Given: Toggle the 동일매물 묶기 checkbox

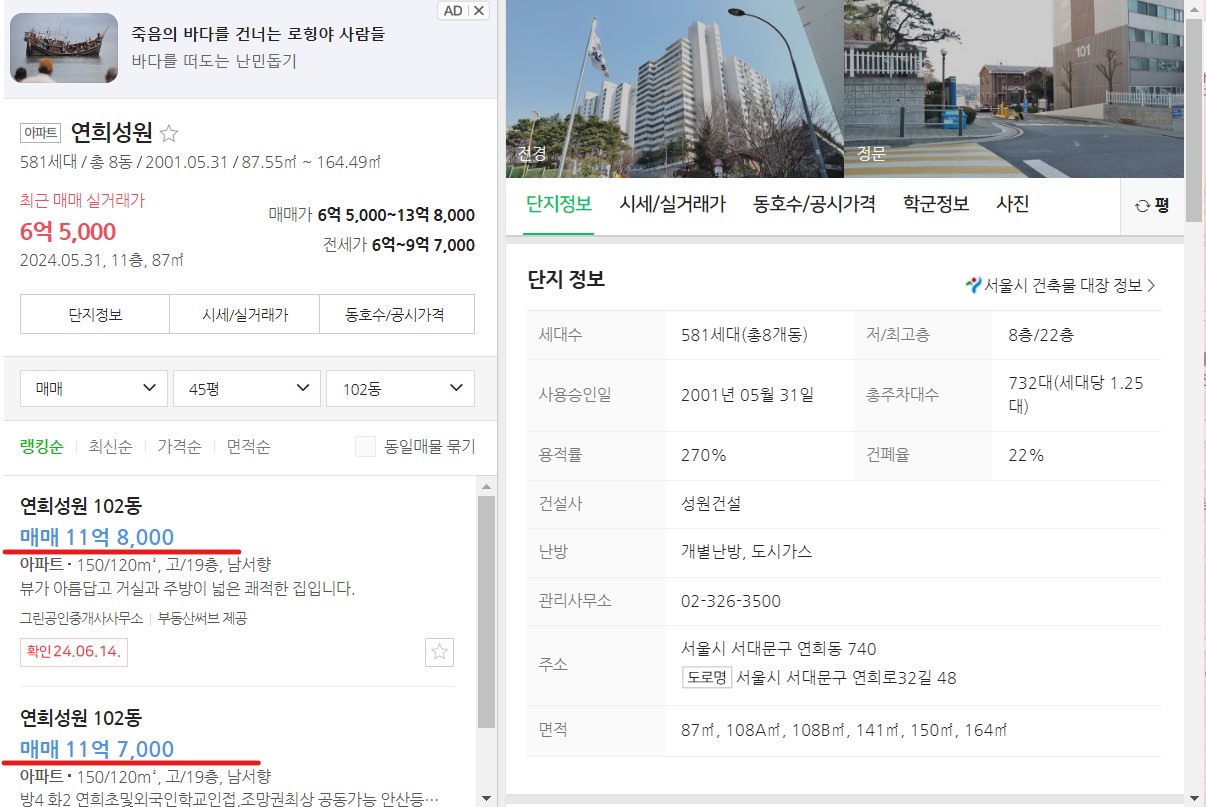Looking at the screenshot, I should coord(366,446).
